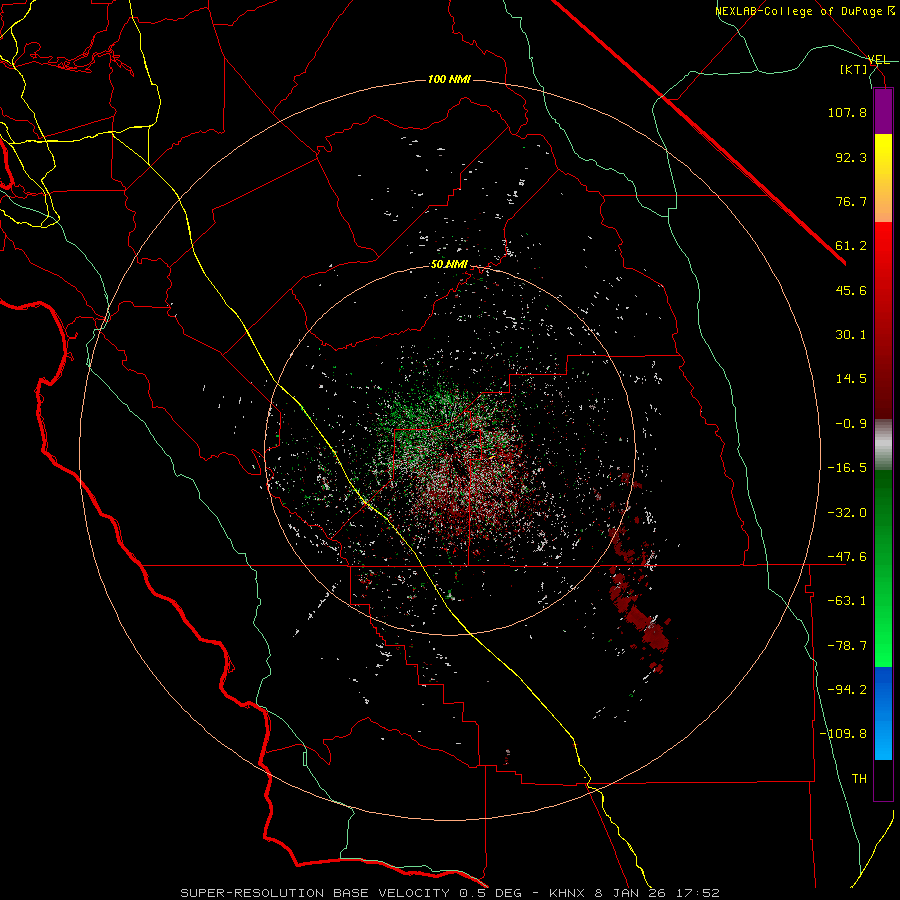Viewport: 900px width, 900px height.
Task: Select the -47.6 velocity scale value
Action: 847,557
